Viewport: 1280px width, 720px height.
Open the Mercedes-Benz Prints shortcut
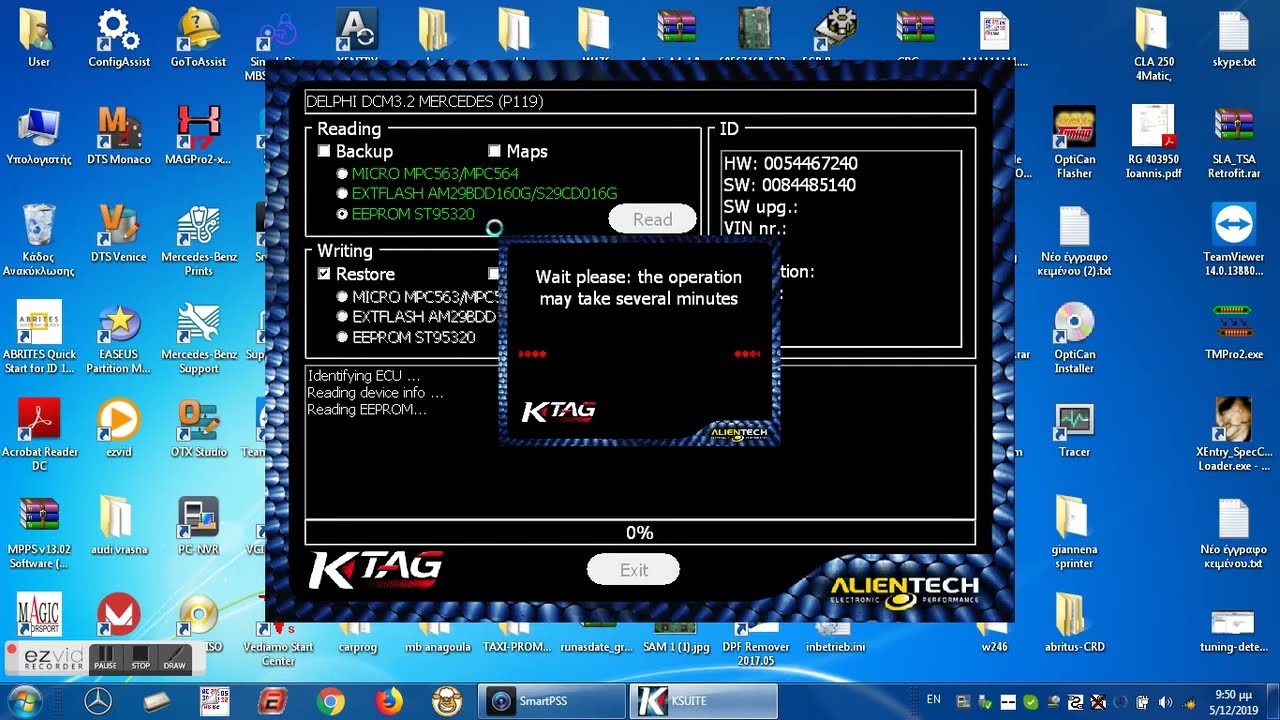coord(198,240)
